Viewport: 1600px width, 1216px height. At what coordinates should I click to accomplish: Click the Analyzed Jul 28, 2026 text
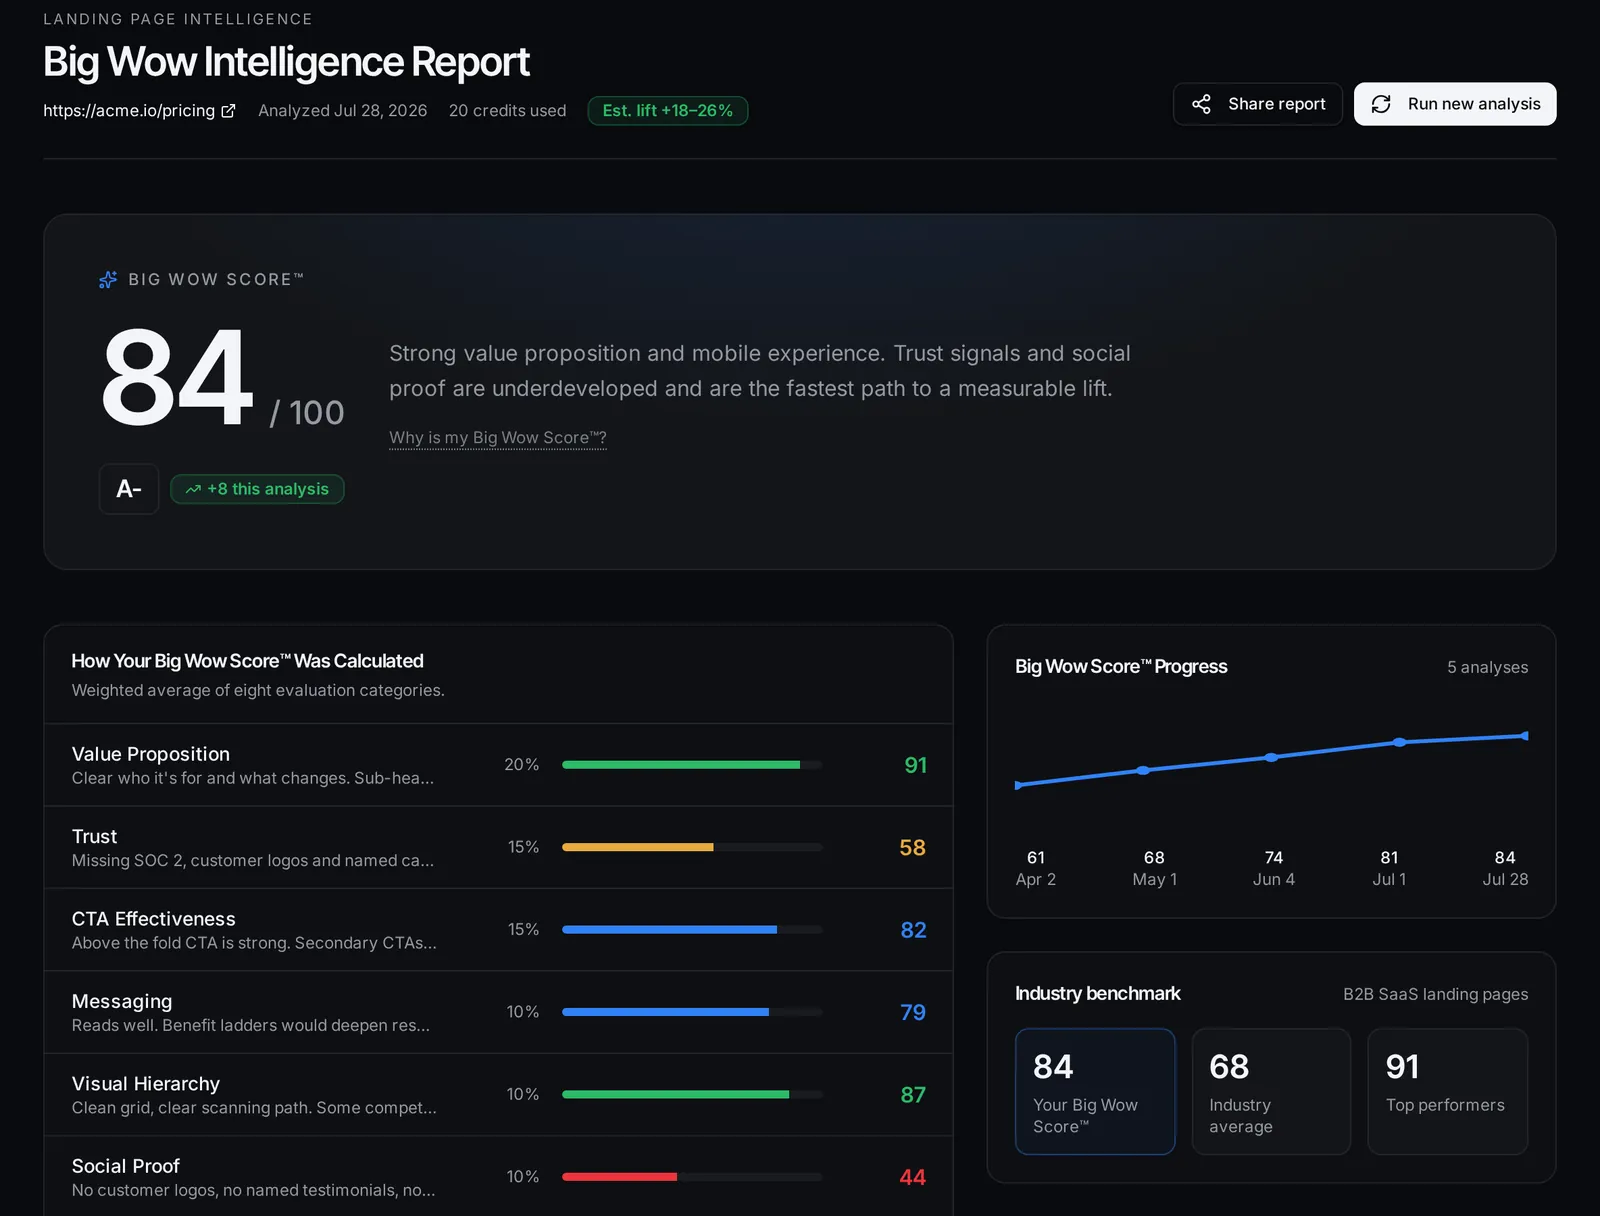click(342, 111)
